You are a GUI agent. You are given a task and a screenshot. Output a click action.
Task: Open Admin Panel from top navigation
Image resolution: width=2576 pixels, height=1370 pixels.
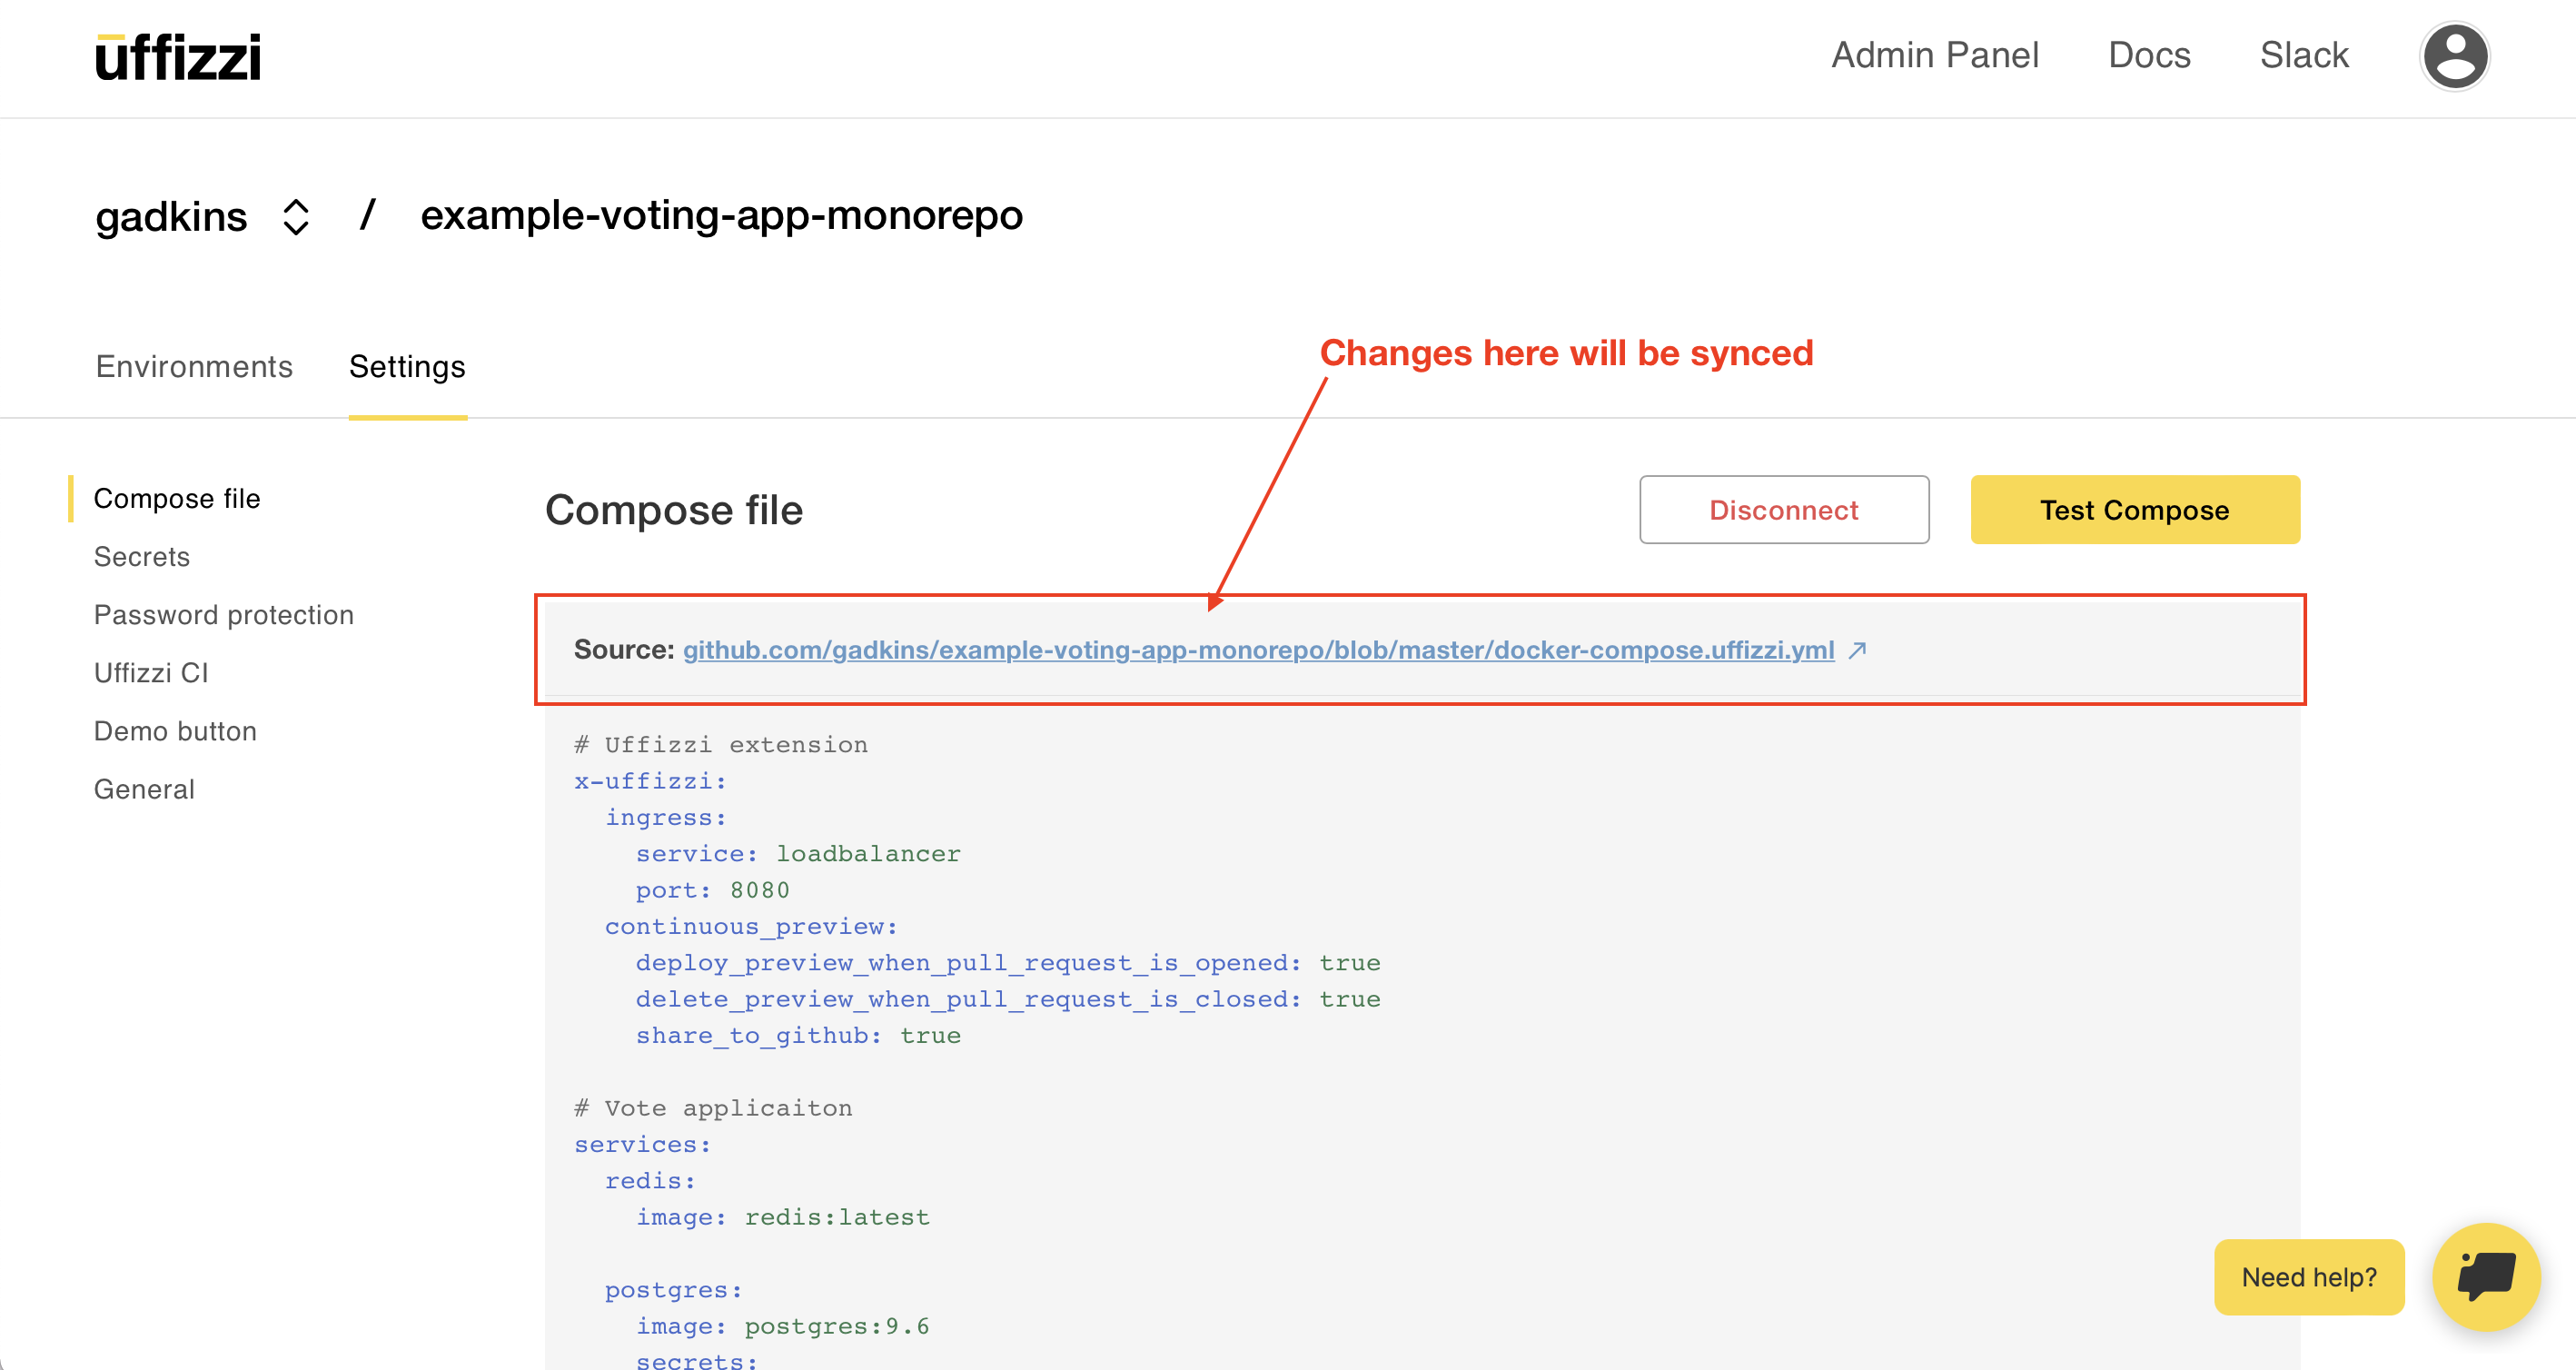1934,55
